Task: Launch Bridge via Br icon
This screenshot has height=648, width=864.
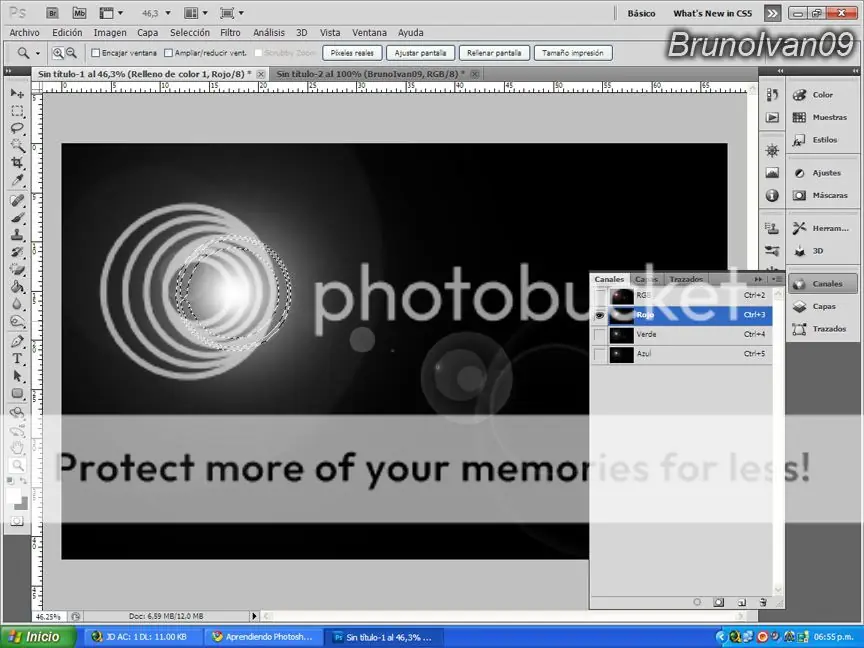Action: pyautogui.click(x=52, y=13)
